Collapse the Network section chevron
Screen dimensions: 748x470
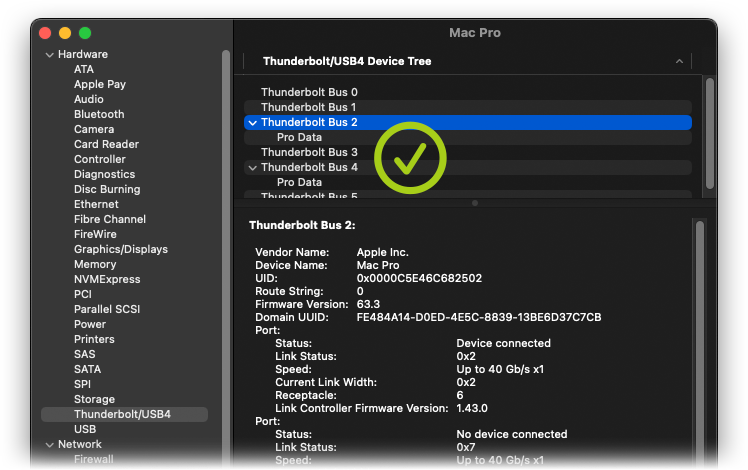49,445
